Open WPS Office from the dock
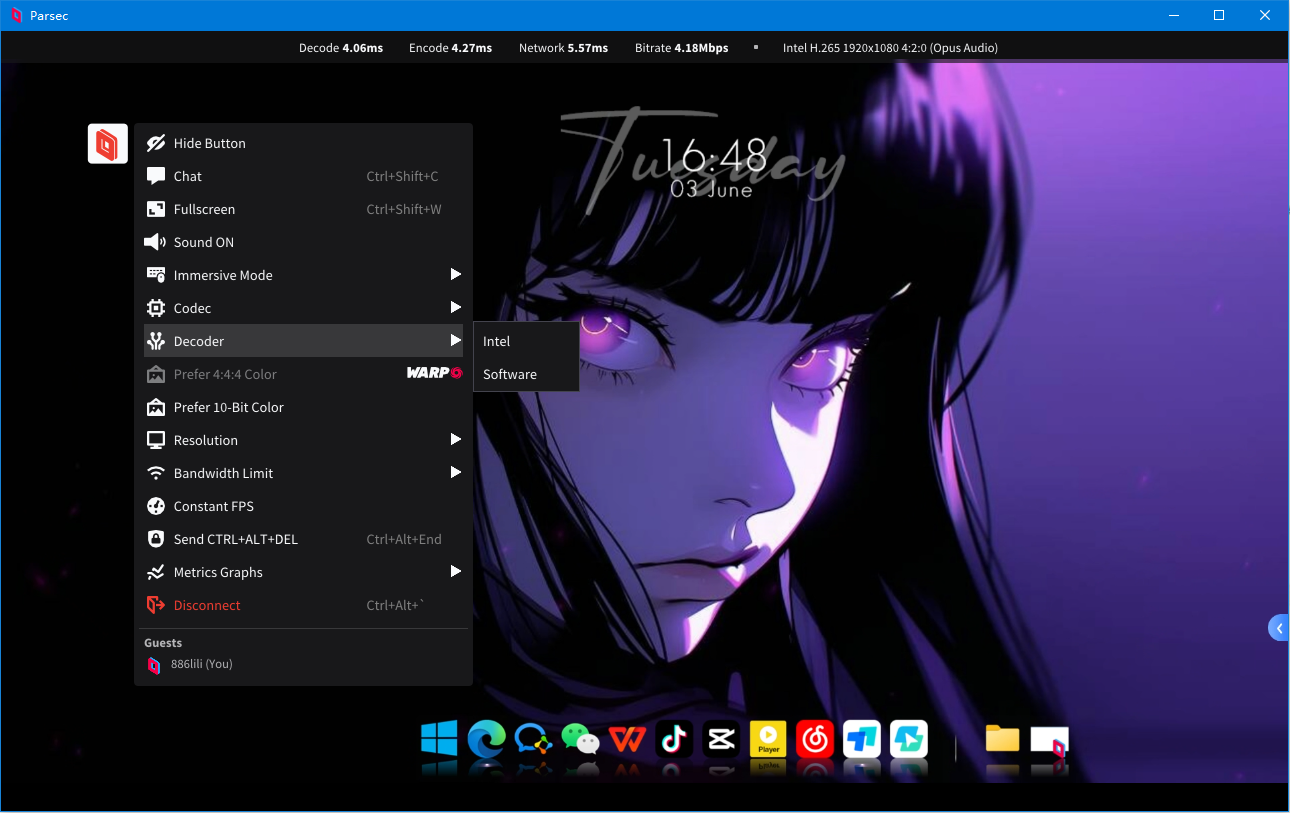Viewport: 1290px width, 813px height. click(627, 739)
